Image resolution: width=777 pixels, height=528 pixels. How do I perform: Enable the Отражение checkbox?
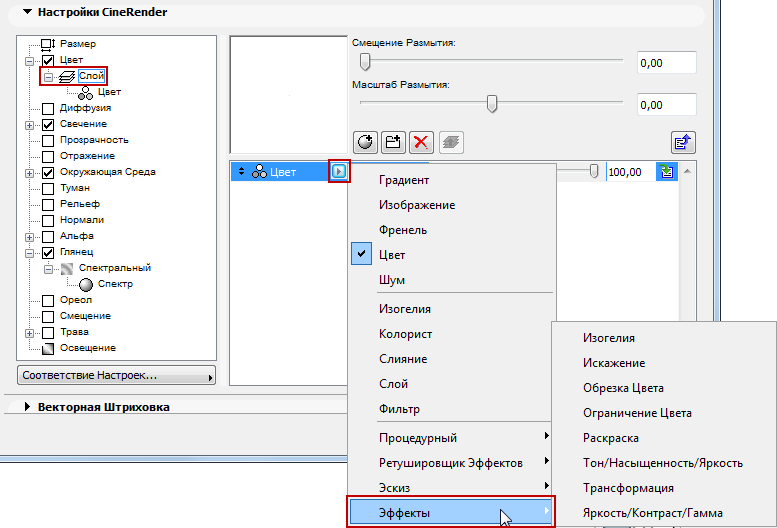click(x=48, y=157)
